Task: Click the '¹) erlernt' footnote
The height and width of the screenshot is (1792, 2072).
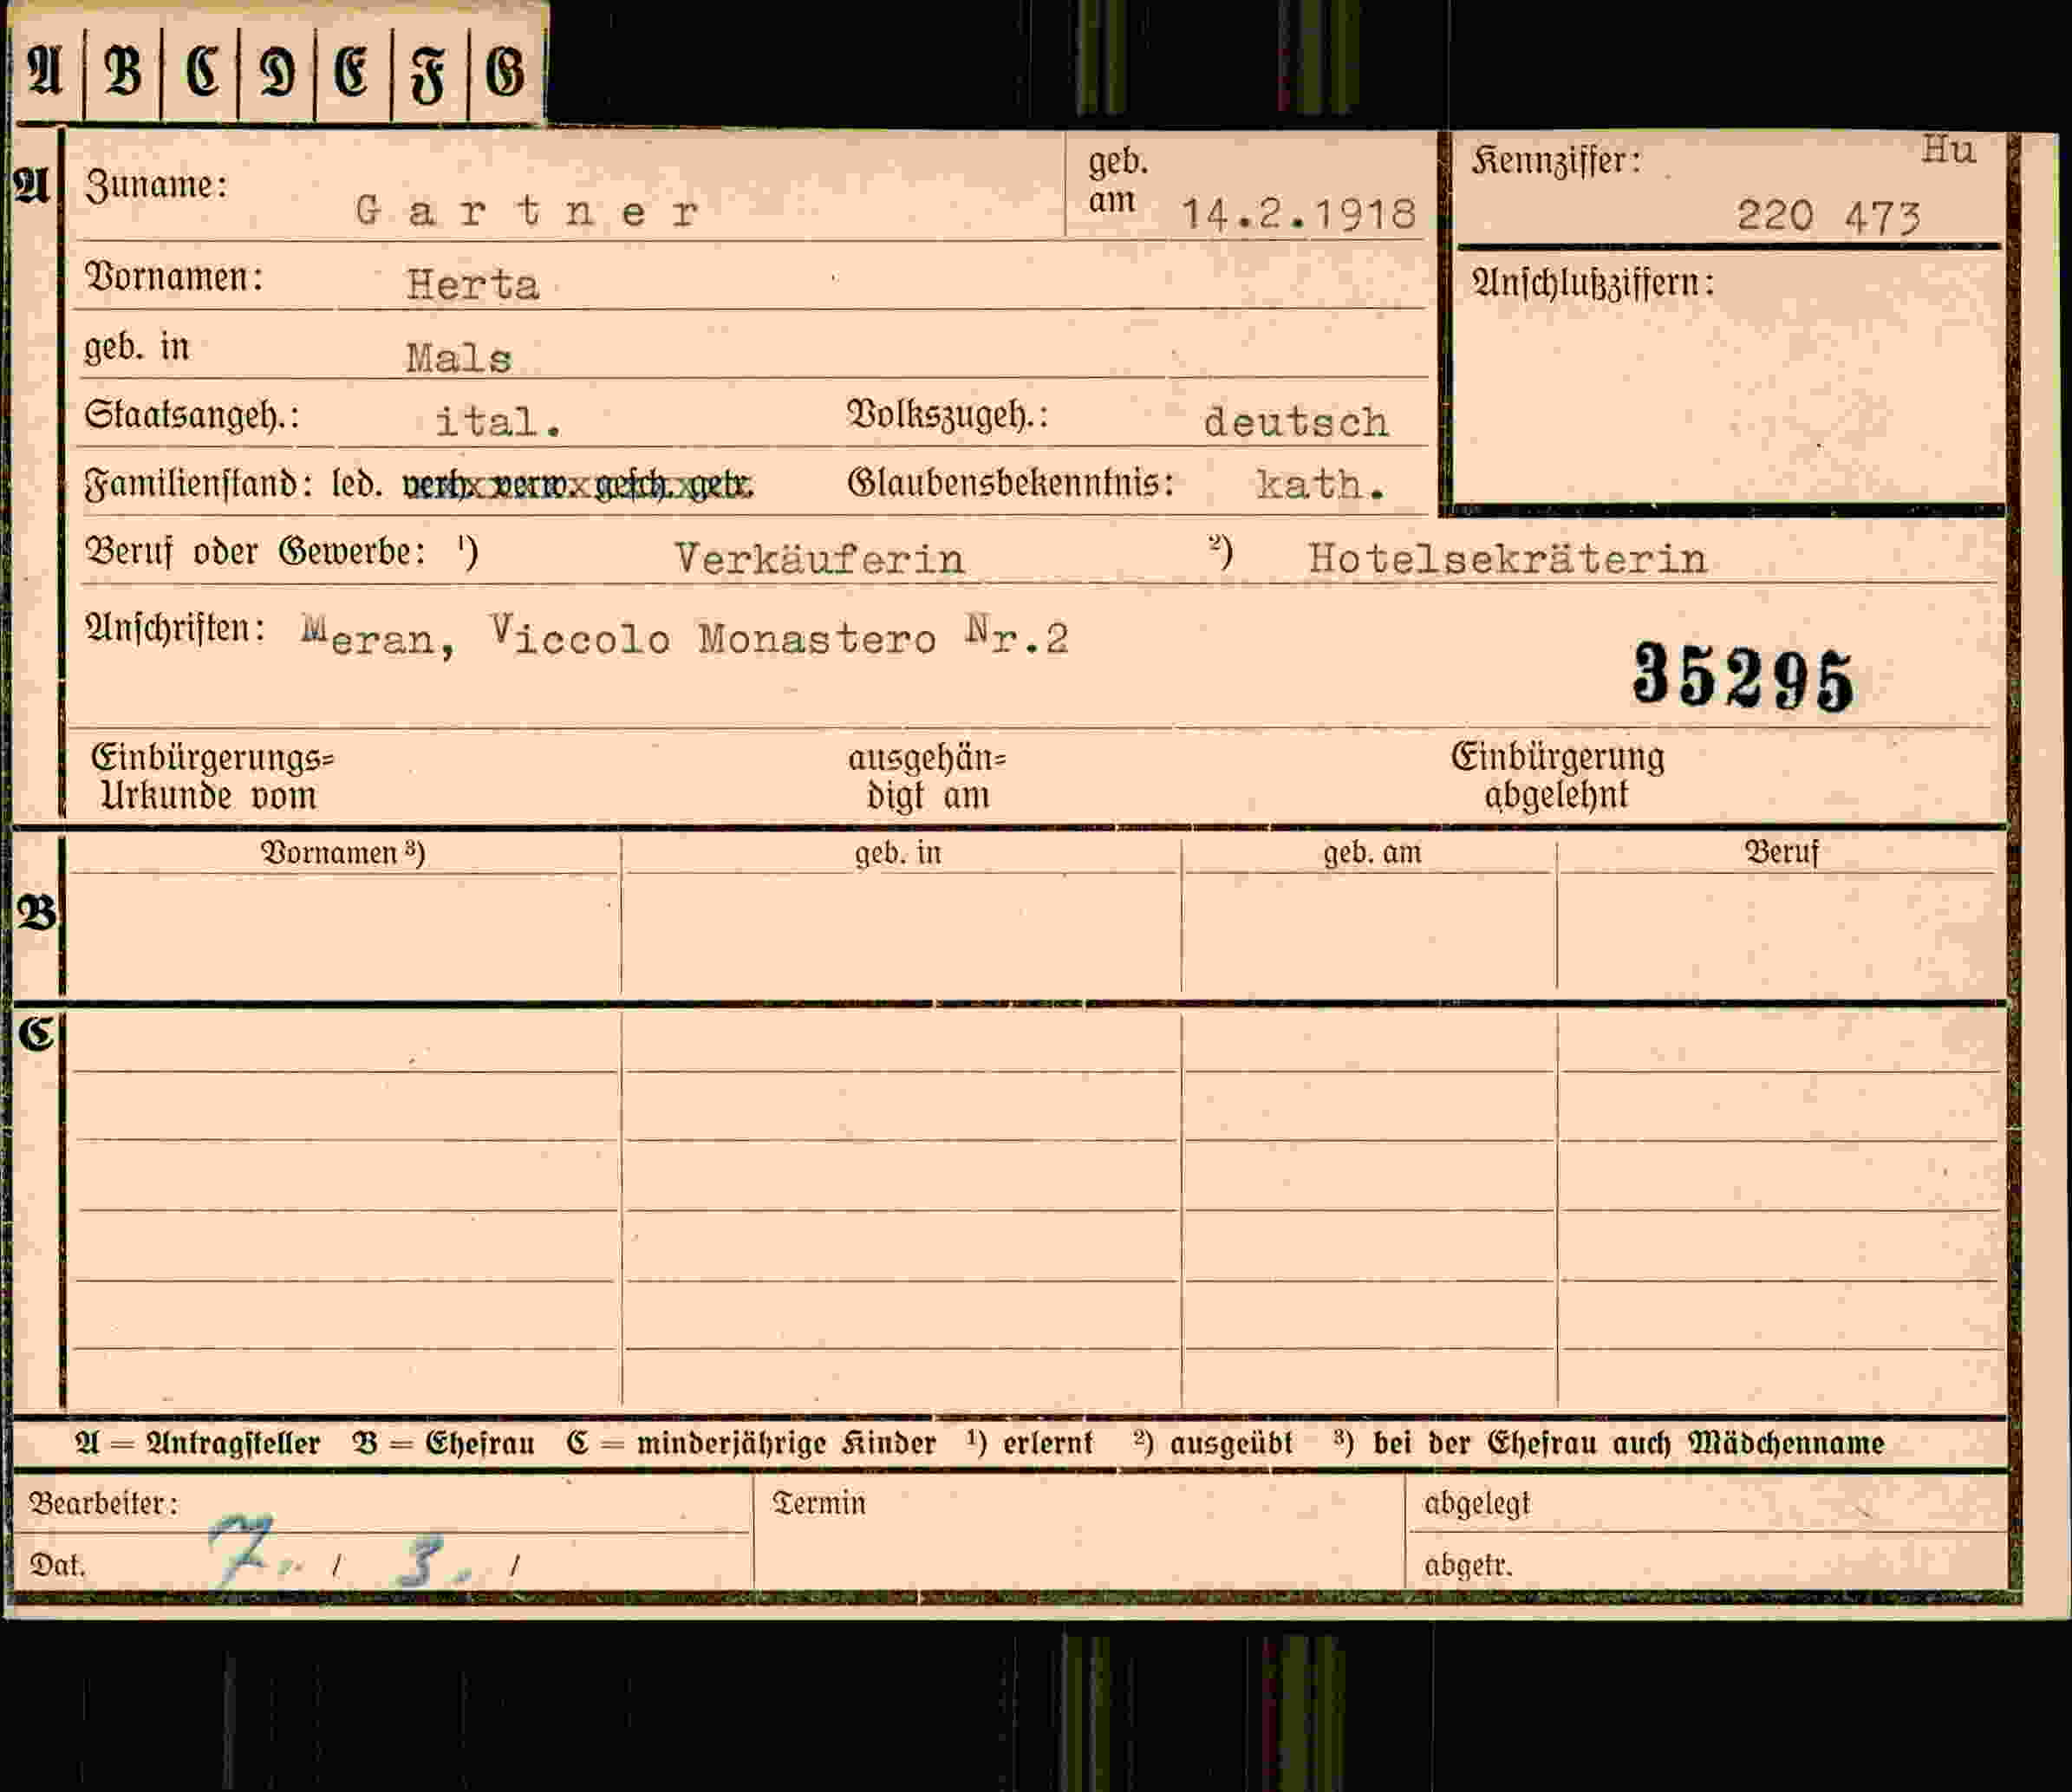Action: [x=1029, y=1443]
